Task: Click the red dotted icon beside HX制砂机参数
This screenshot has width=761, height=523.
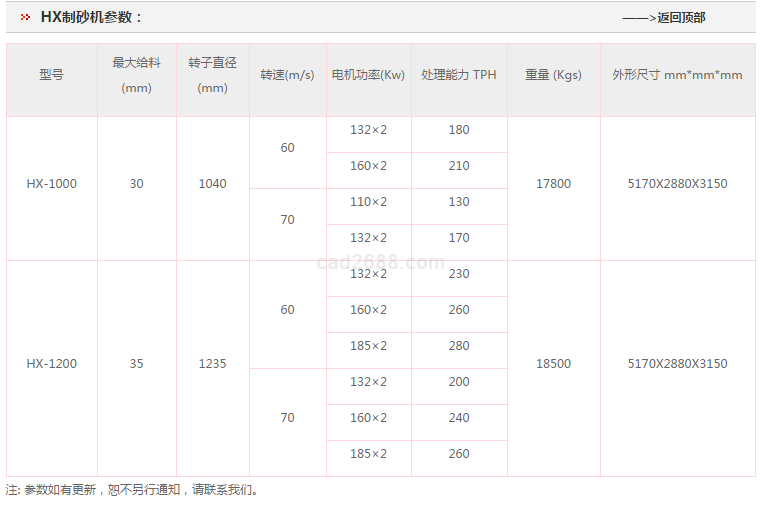Action: coord(25,17)
